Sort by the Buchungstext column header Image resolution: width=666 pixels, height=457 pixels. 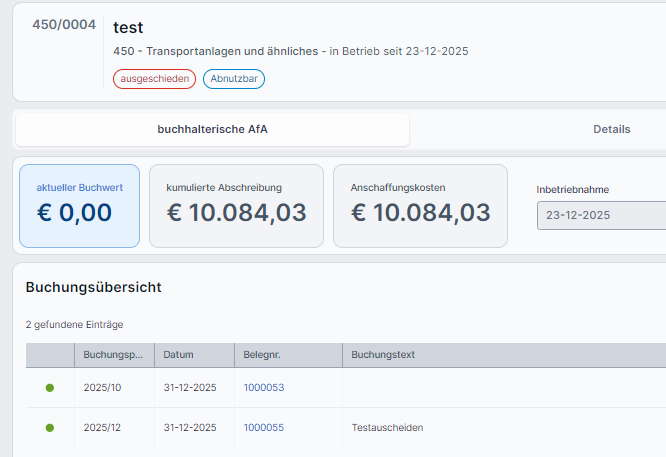point(383,355)
